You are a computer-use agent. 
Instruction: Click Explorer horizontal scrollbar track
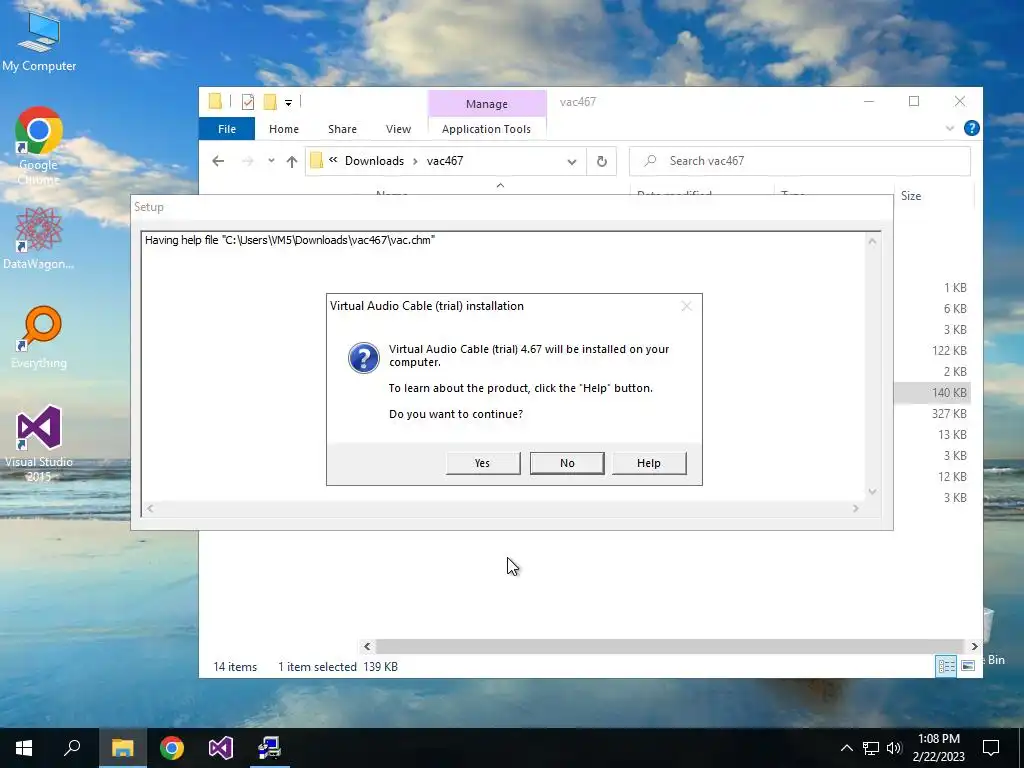[x=669, y=647]
